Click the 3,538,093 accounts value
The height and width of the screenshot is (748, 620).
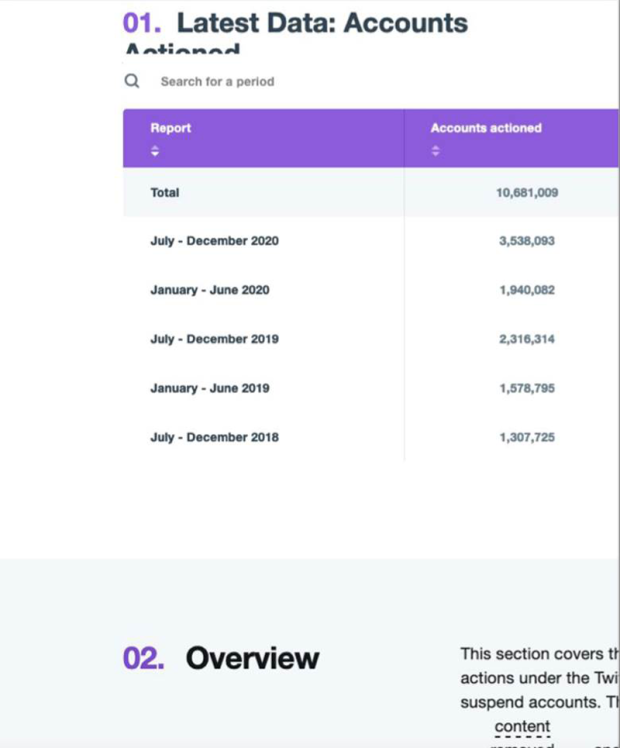pos(526,241)
